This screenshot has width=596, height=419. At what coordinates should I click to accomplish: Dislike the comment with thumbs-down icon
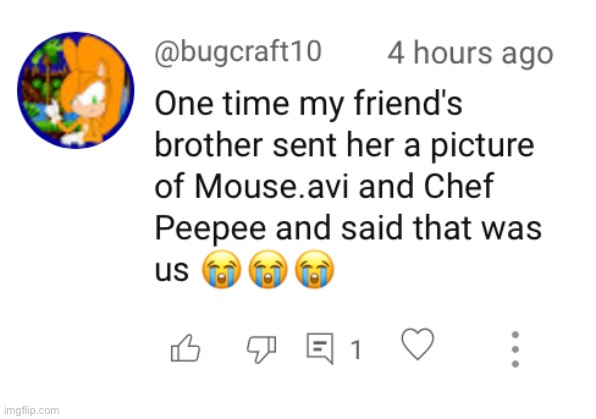click(262, 349)
